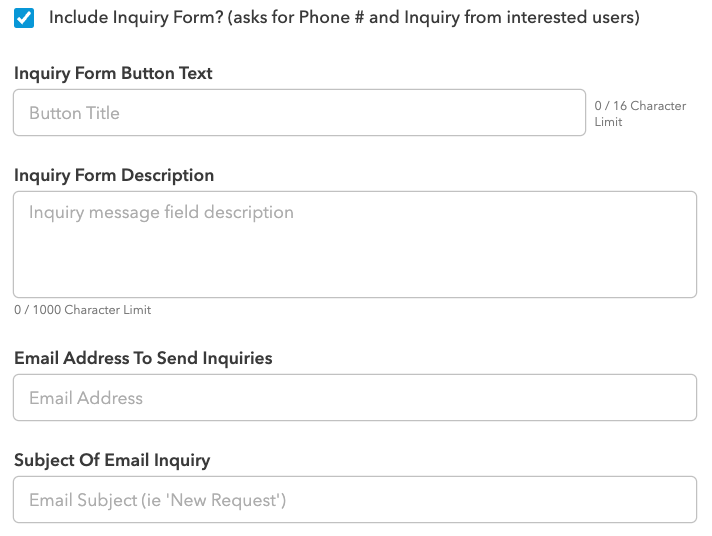Screen dimensions: 712x536
Task: Click the Inquiry Form Button Text label
Action: (113, 73)
